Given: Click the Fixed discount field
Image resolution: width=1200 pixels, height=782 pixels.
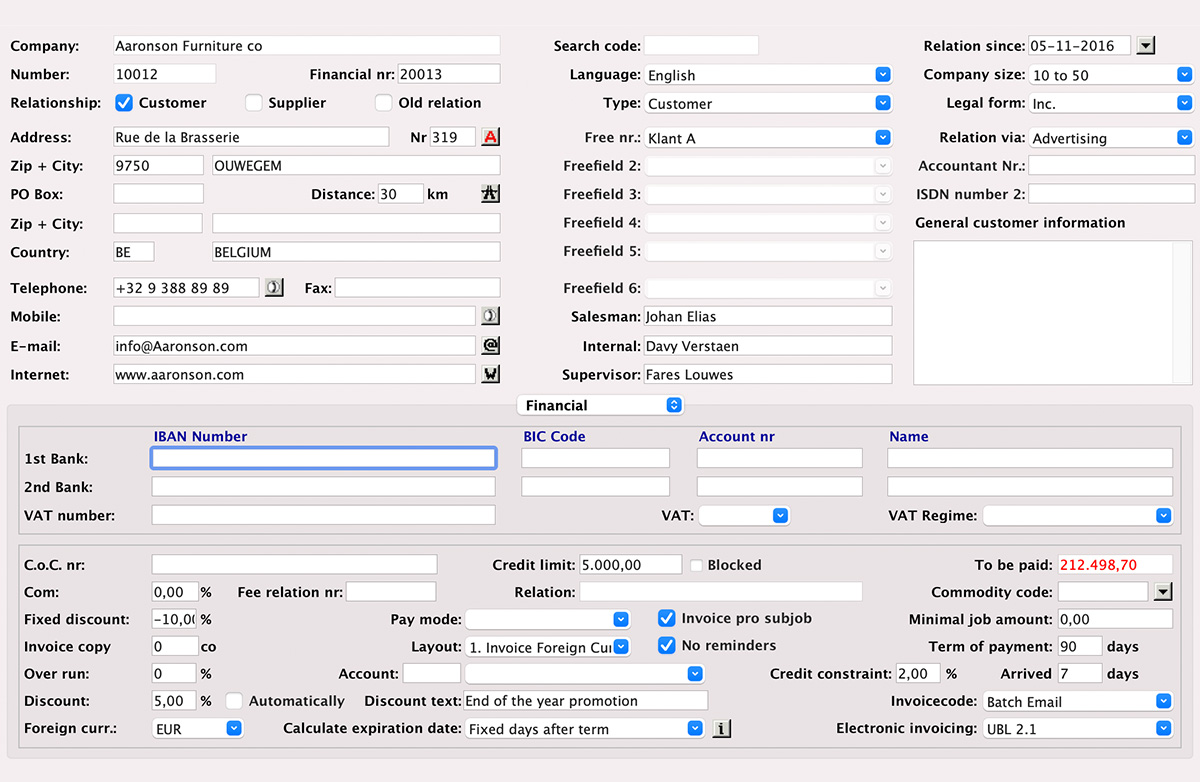Looking at the screenshot, I should click(x=174, y=619).
